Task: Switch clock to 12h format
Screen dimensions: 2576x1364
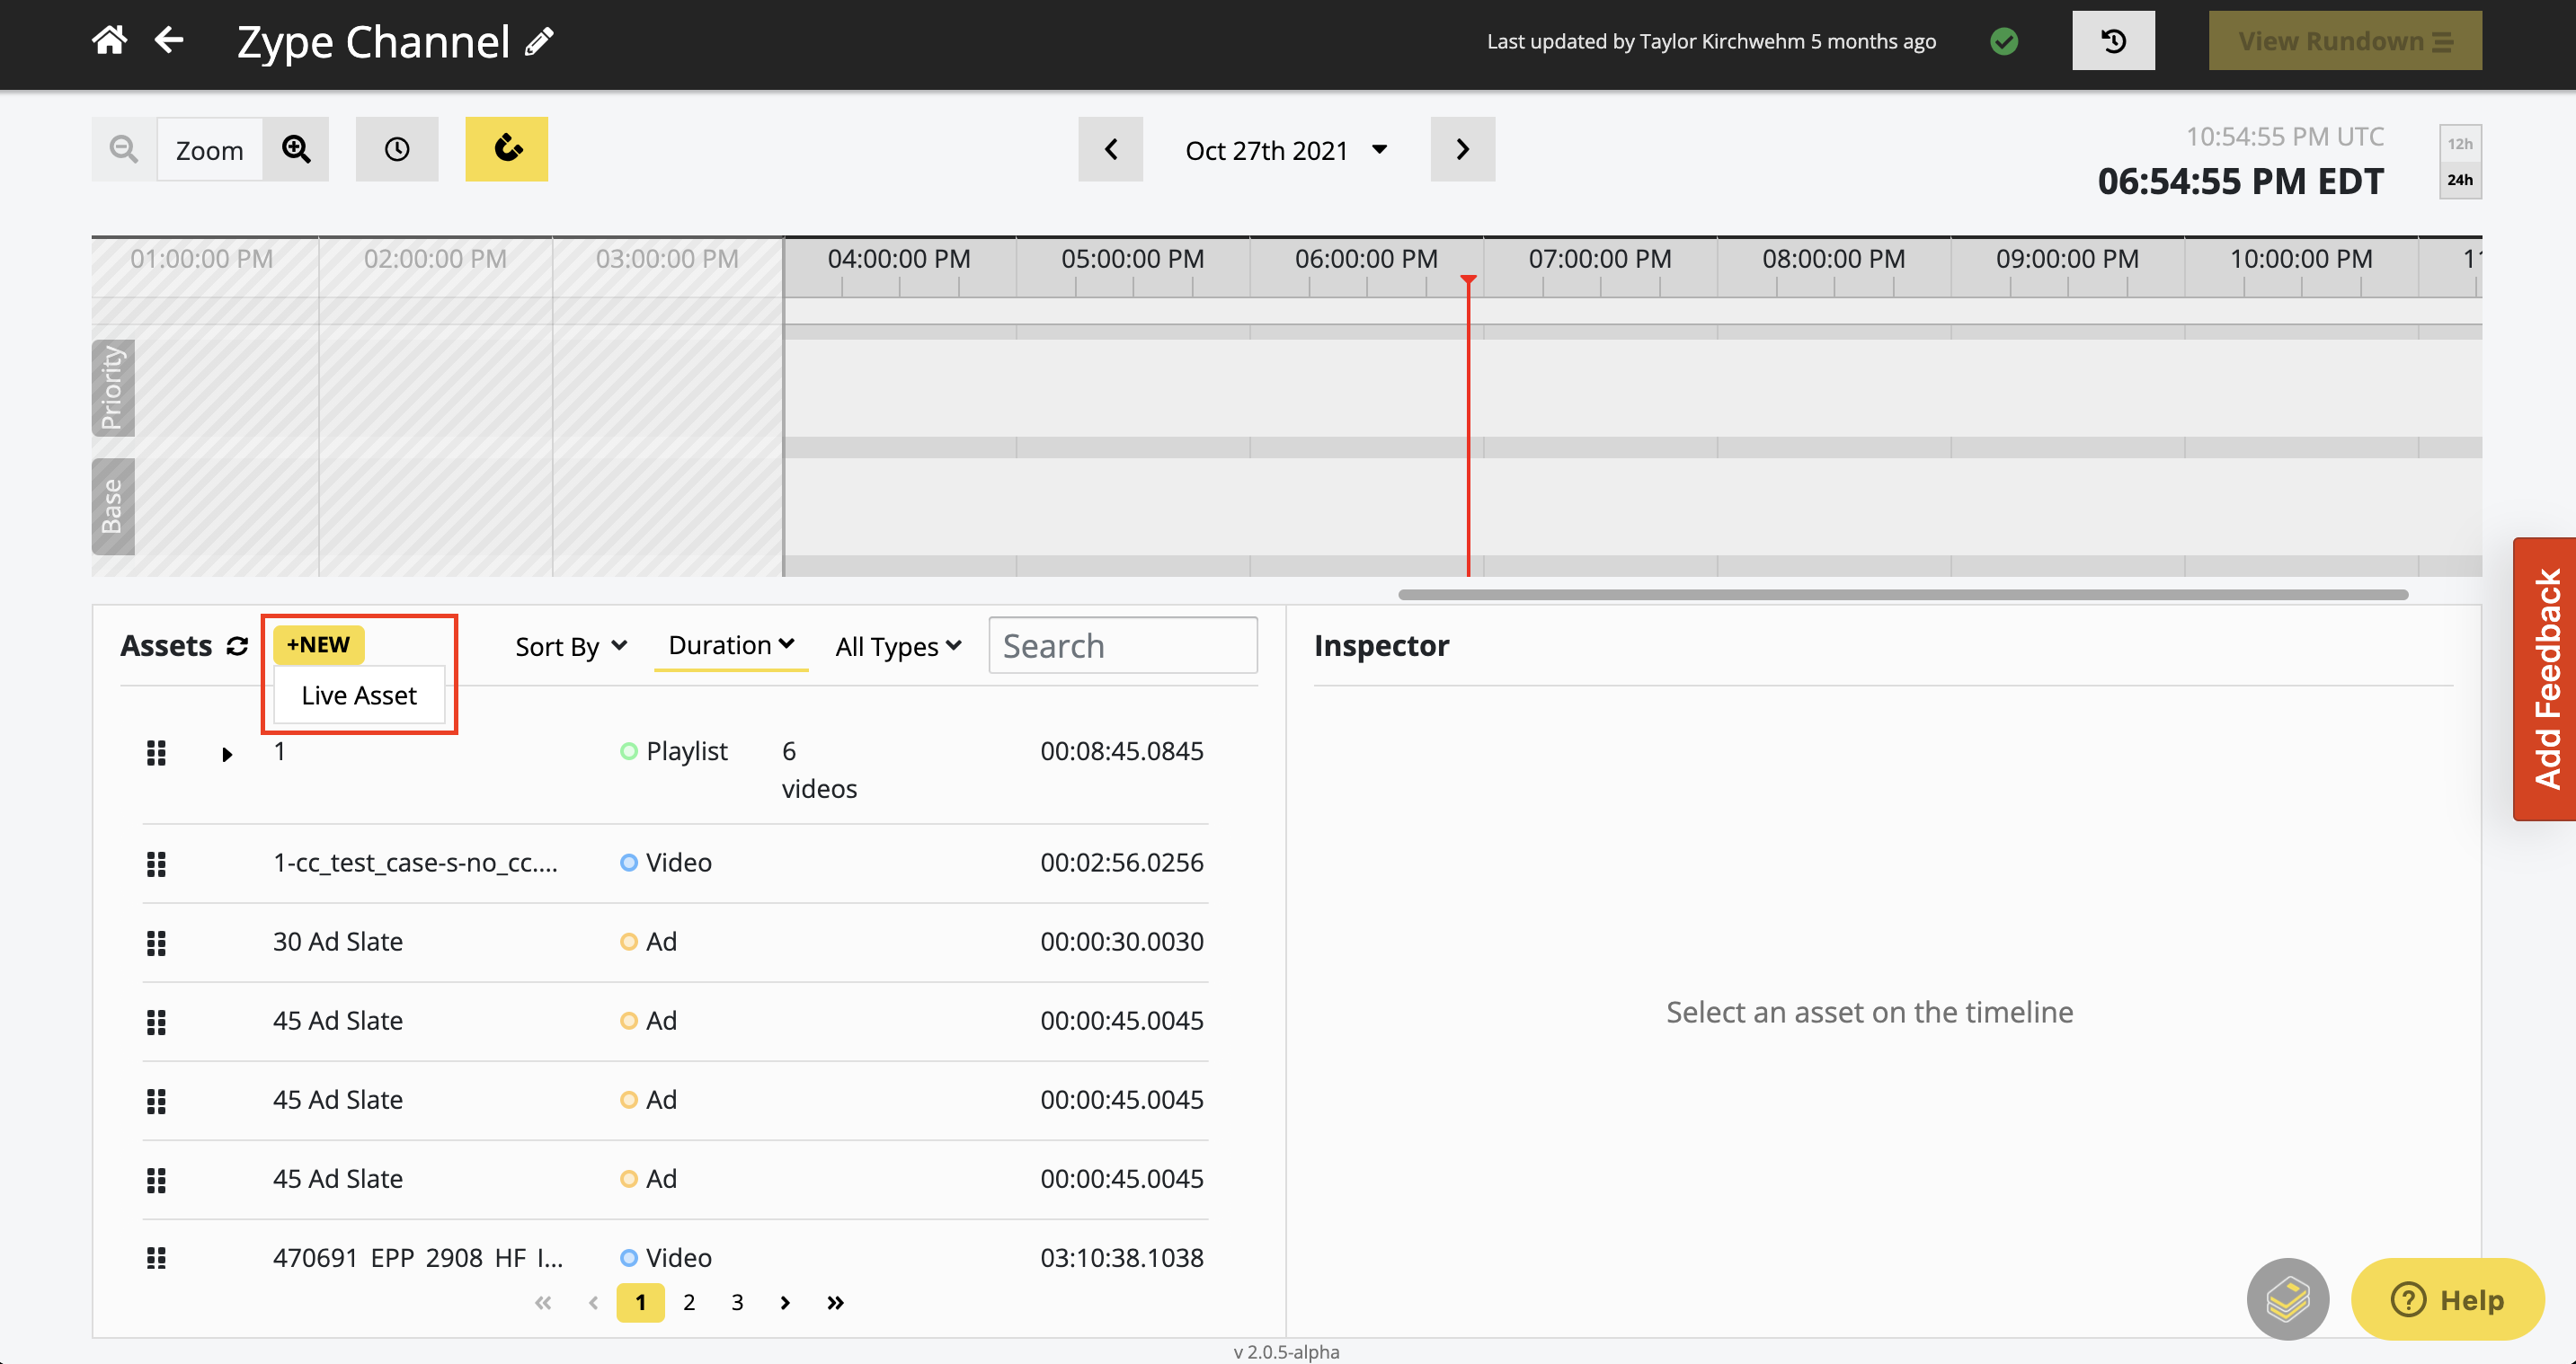Action: [2460, 144]
